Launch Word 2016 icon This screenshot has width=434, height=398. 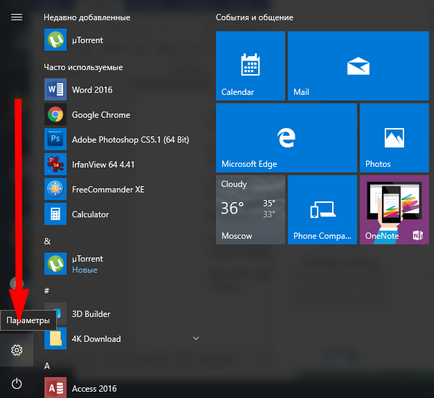click(x=55, y=89)
